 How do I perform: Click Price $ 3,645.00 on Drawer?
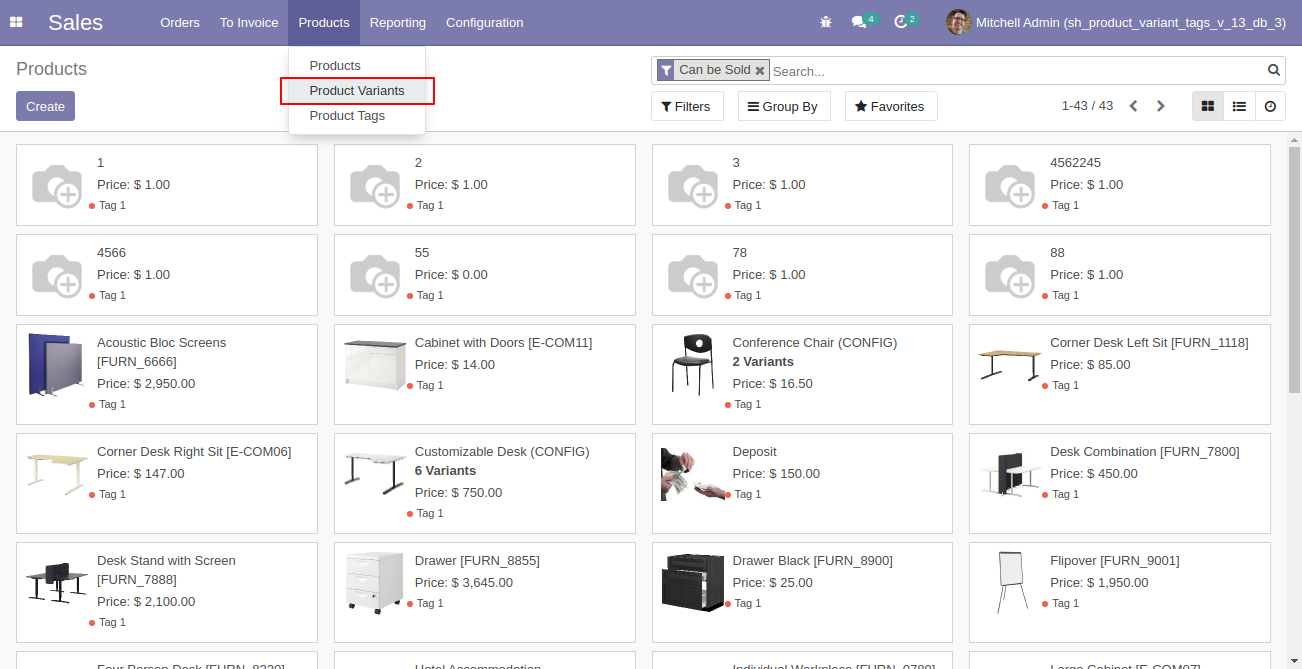pos(464,583)
